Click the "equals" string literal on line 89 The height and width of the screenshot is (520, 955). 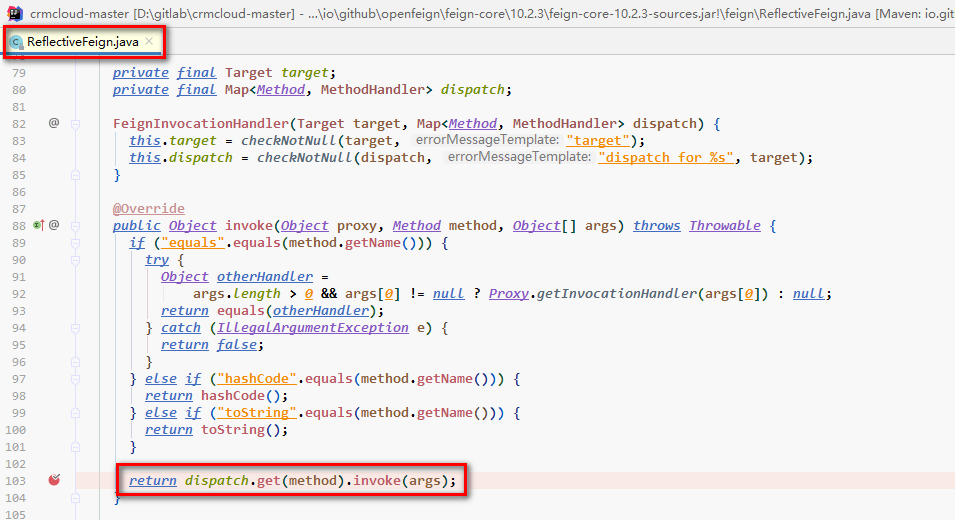coord(193,242)
